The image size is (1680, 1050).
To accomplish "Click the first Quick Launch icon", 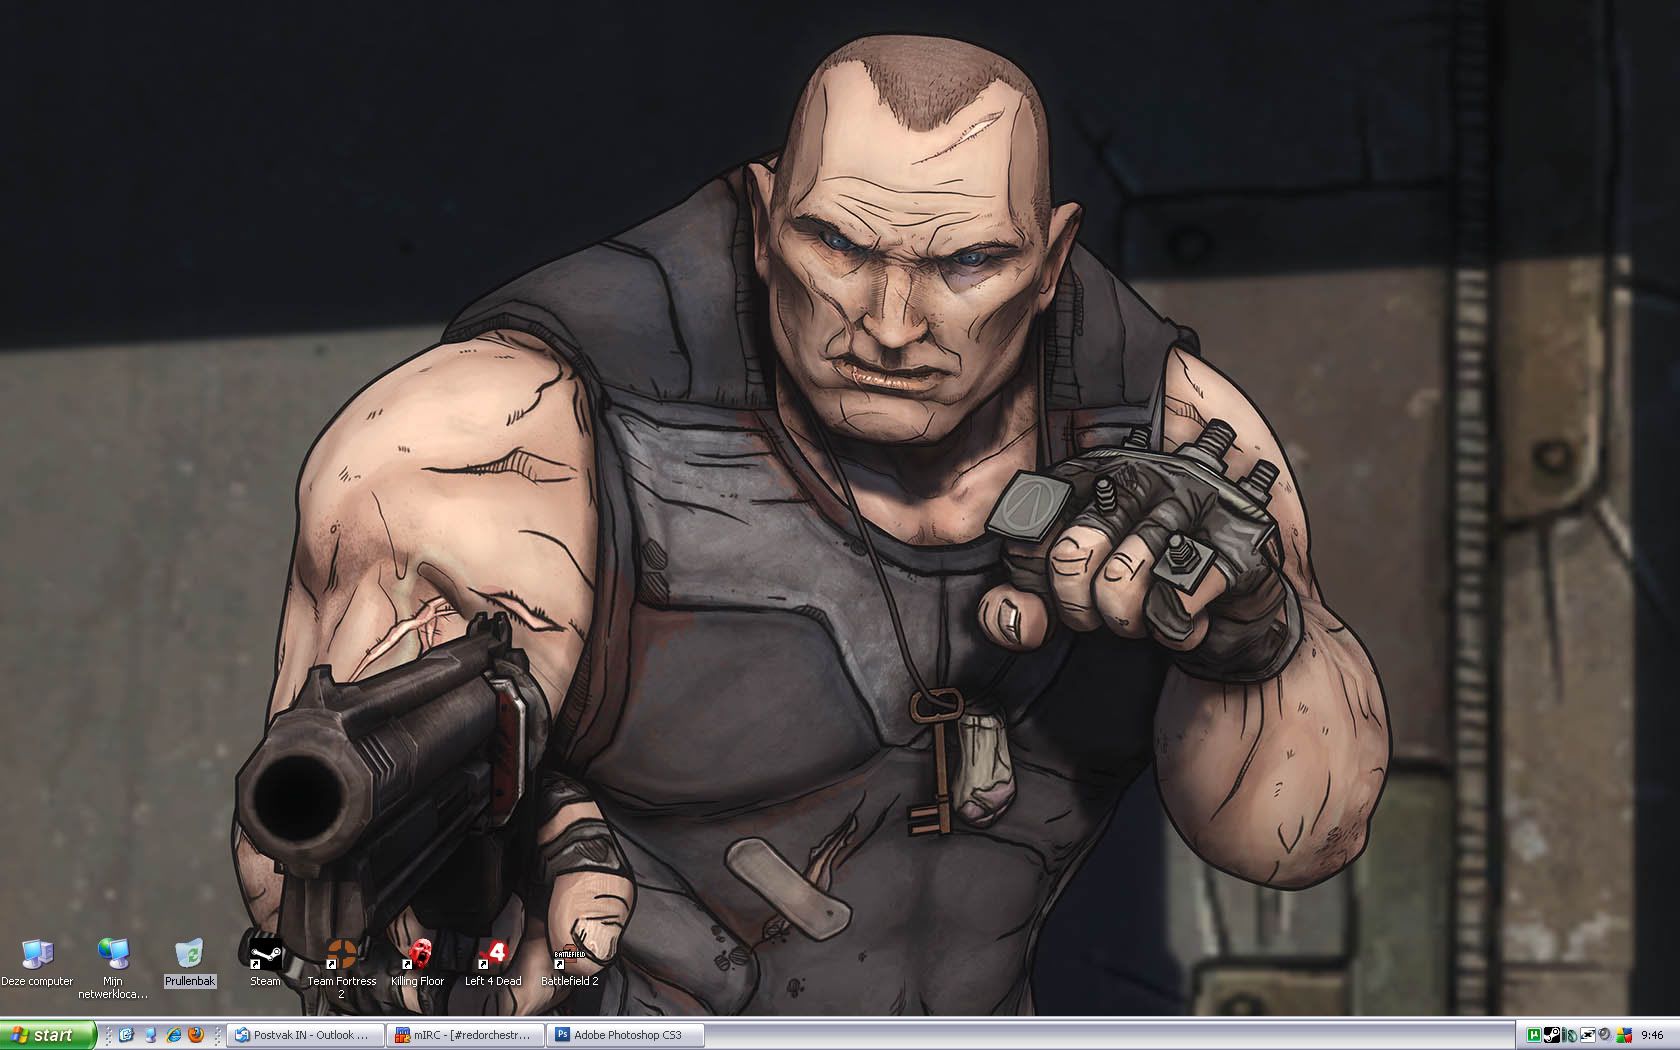I will pyautogui.click(x=127, y=1035).
